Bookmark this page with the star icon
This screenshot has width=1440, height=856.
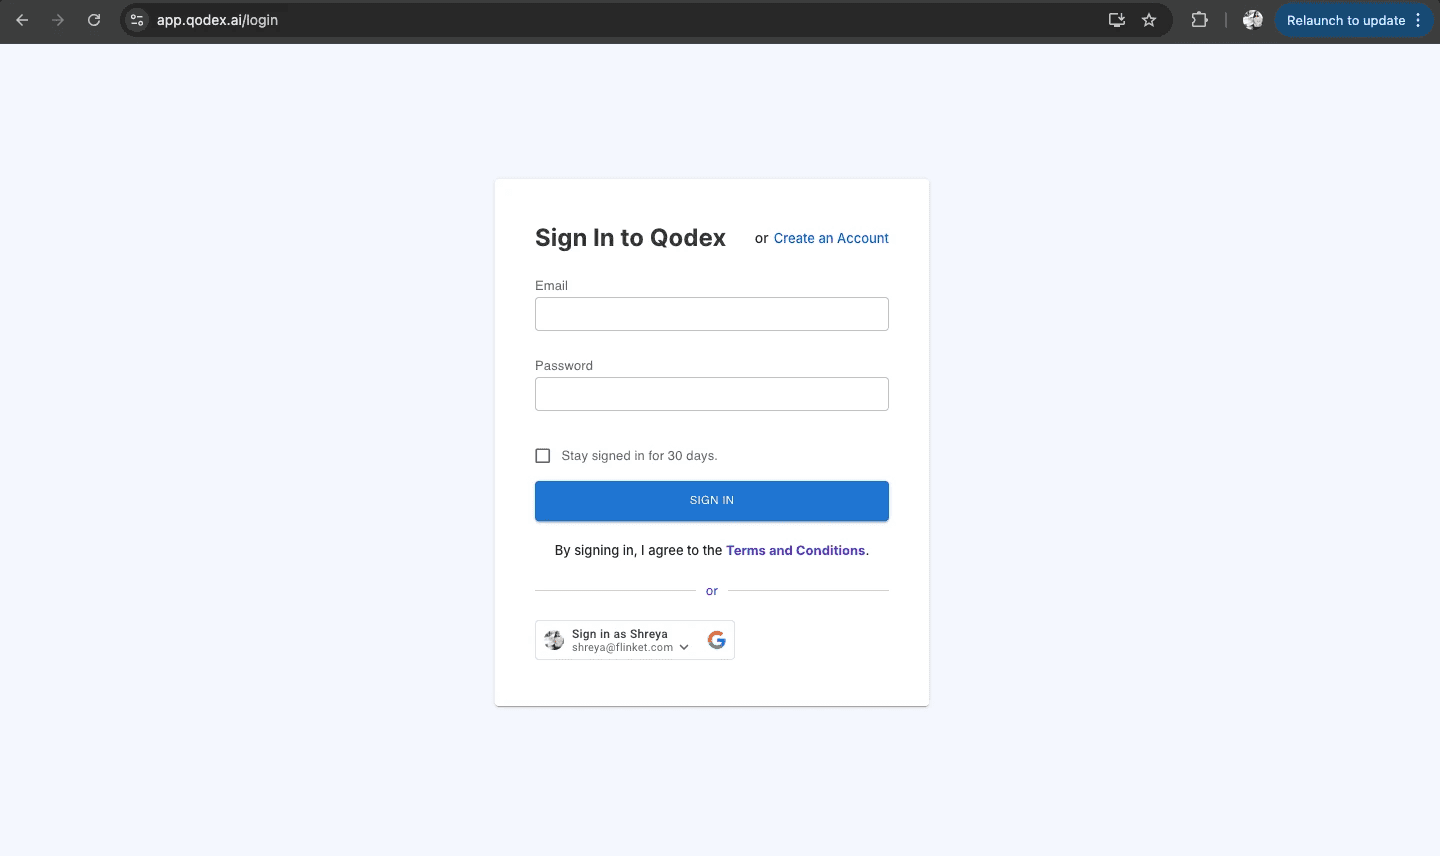click(1149, 20)
